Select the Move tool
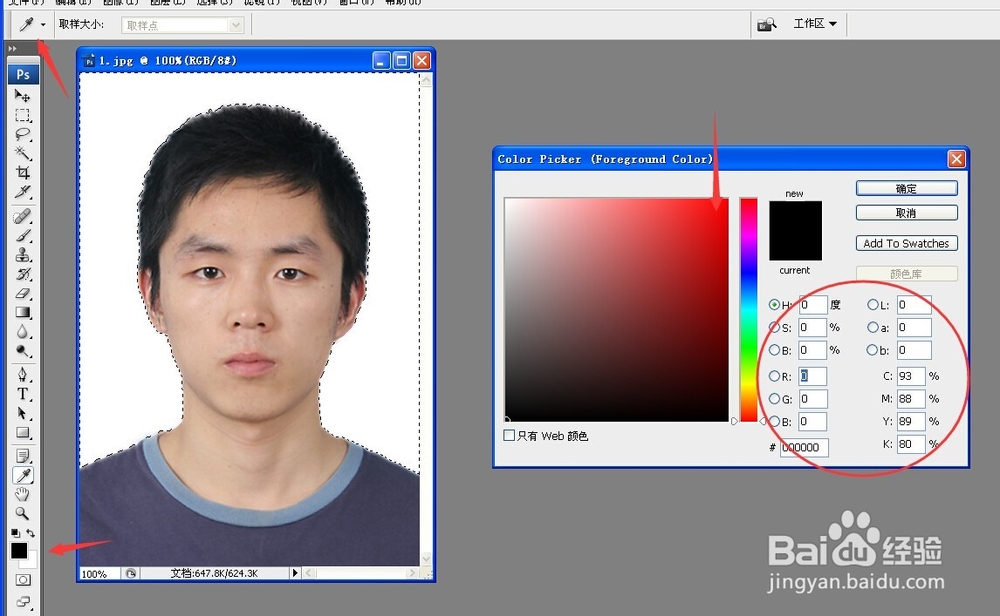 22,96
